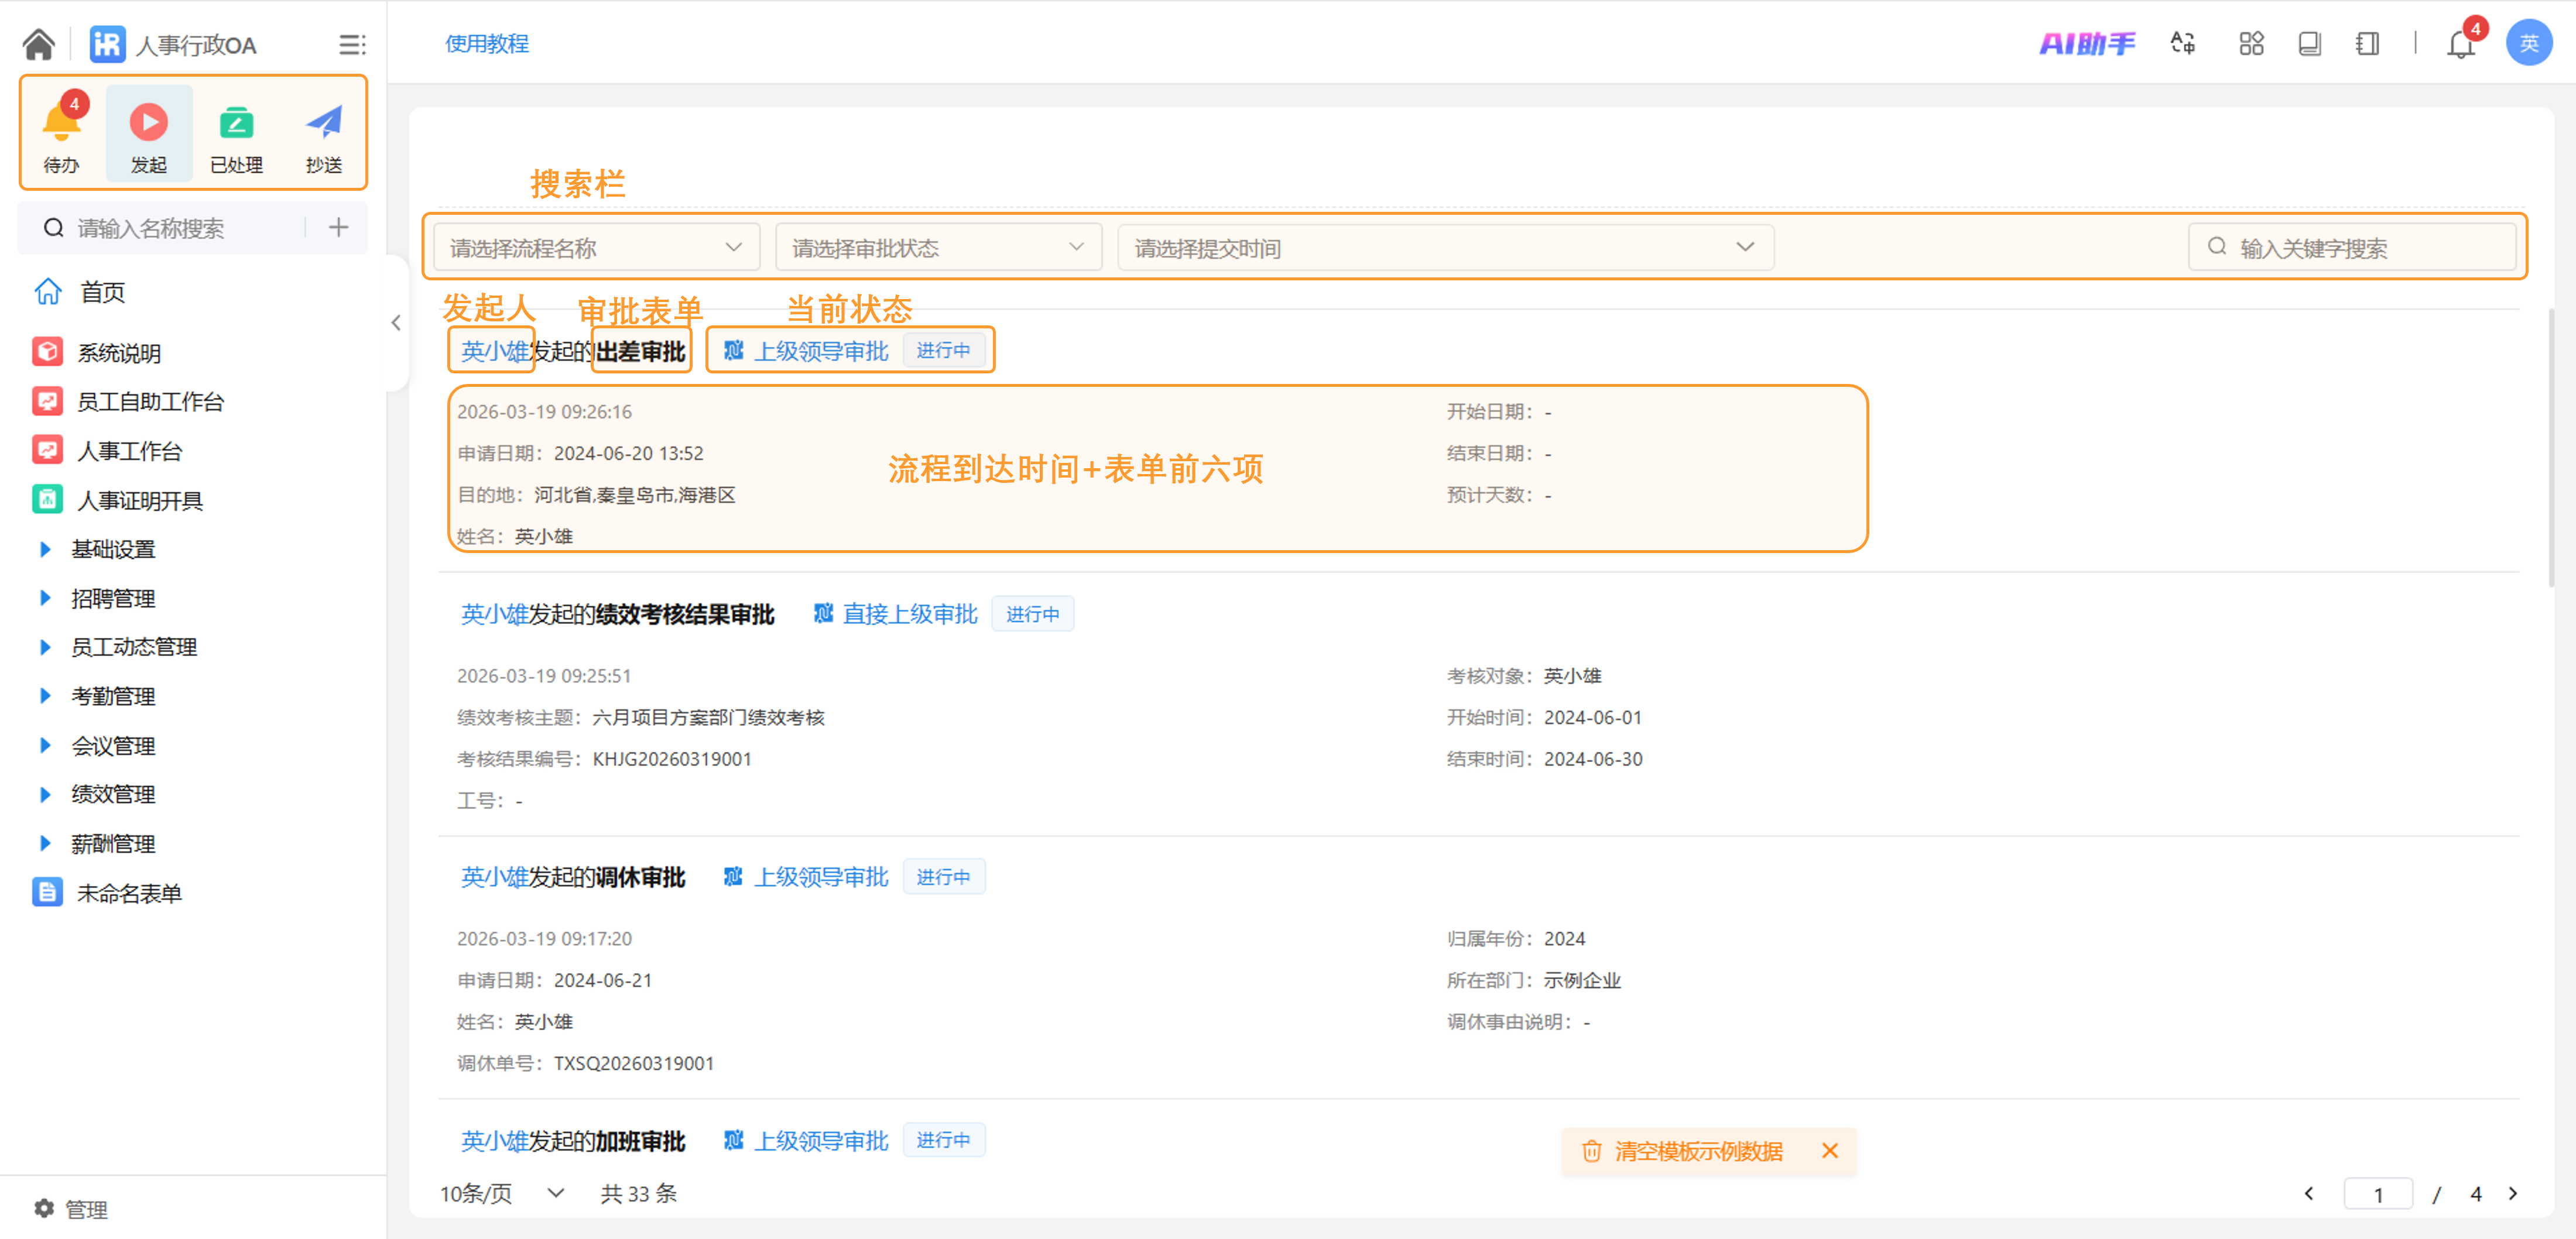Expand the 薪酬管理 menu group
Screen dimensions: 2576x1239
(x=45, y=843)
